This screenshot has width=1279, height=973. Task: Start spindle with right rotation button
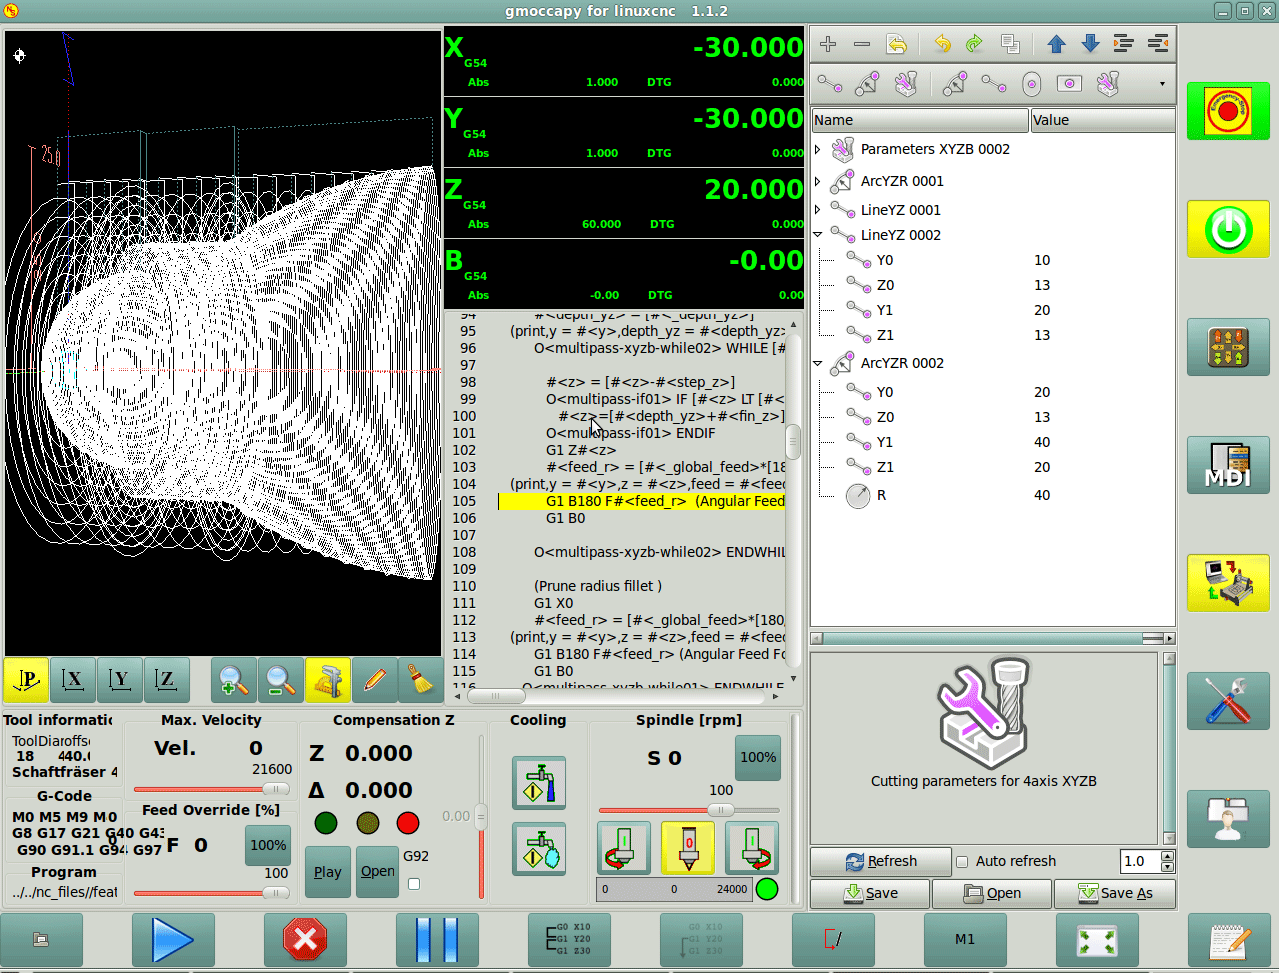pos(753,848)
